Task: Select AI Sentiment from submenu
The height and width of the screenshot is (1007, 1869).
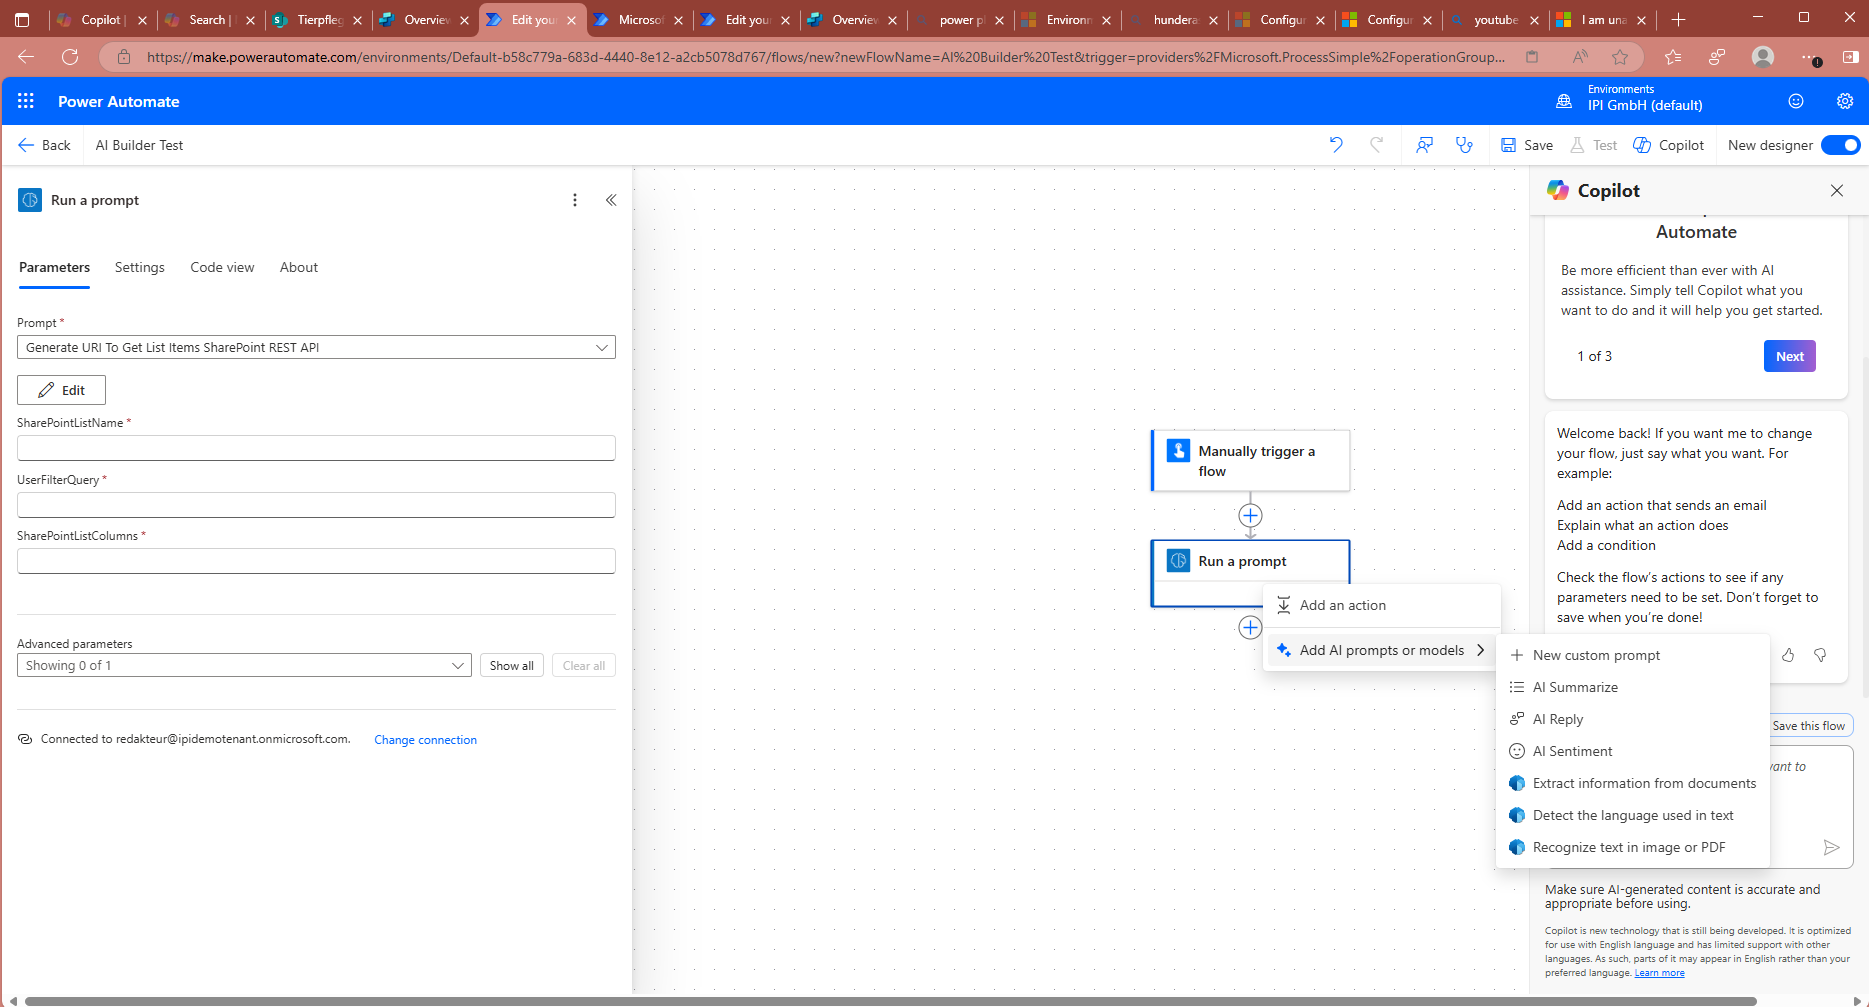Action: point(1632,751)
